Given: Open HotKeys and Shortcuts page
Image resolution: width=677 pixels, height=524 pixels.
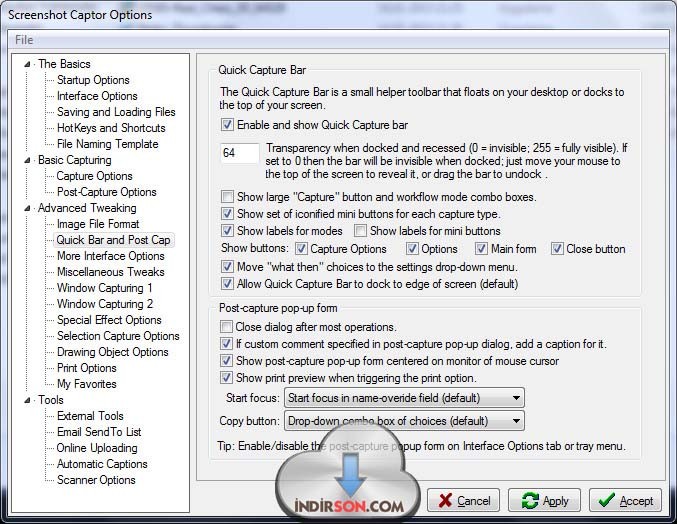Looking at the screenshot, I should pos(111,128).
